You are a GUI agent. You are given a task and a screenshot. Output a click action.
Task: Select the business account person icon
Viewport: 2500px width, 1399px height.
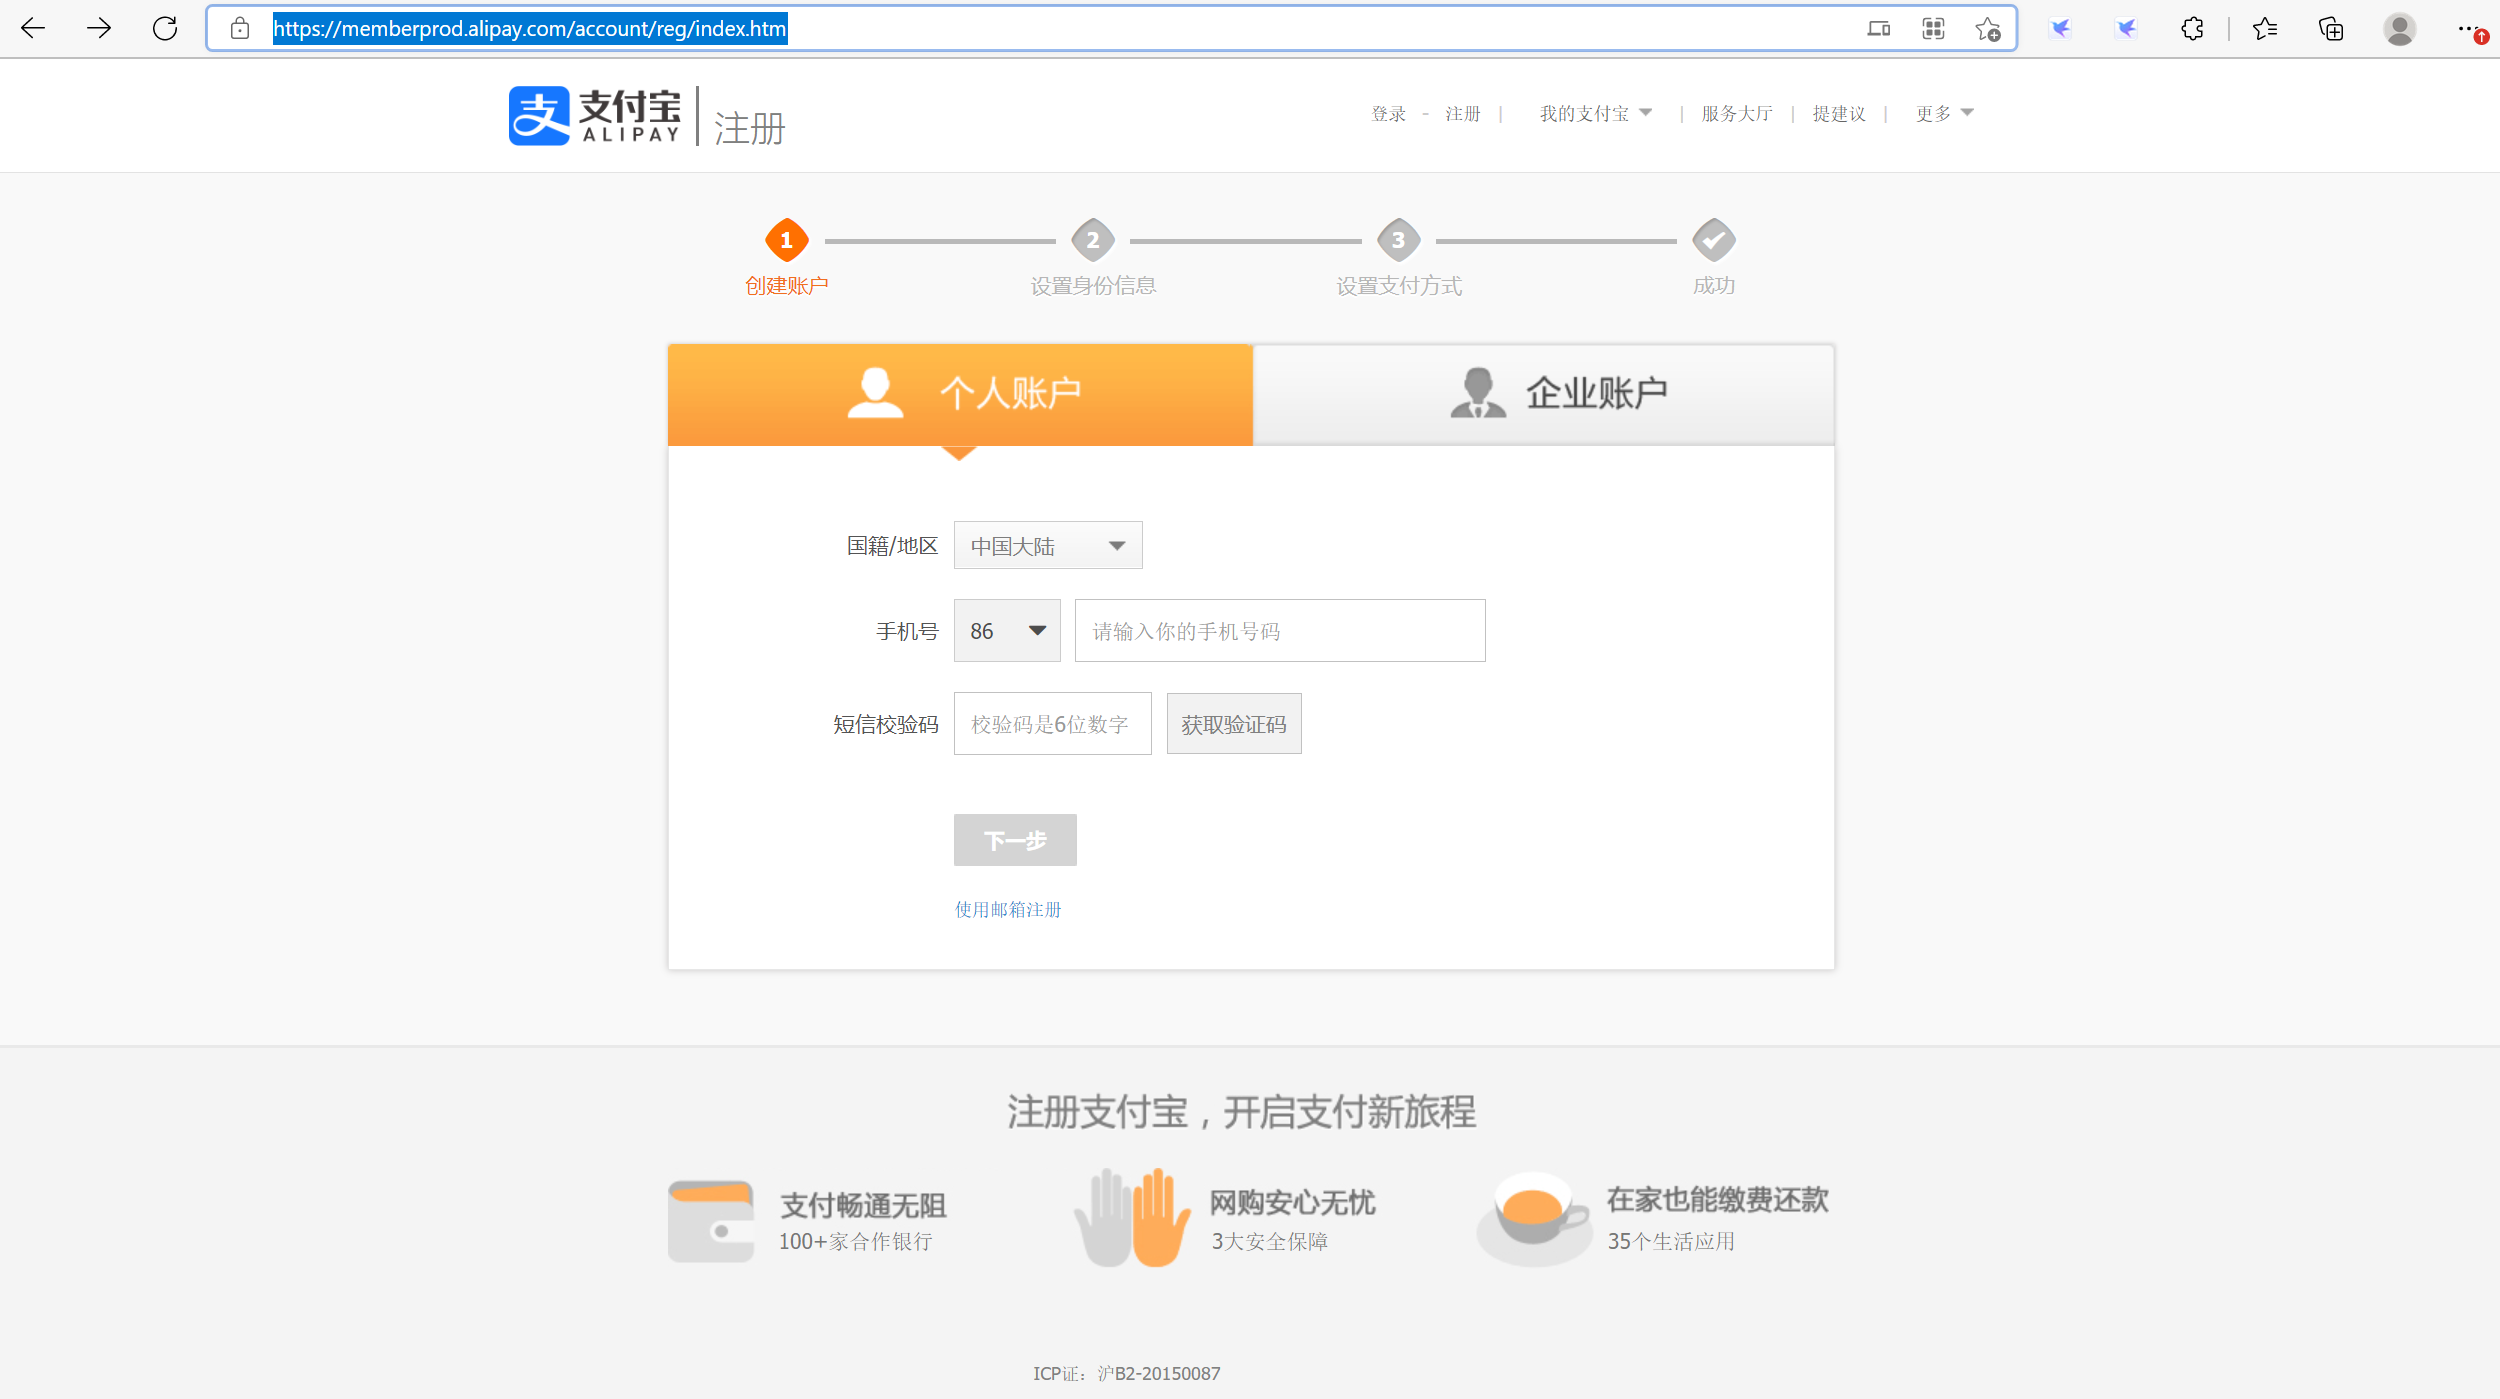coord(1478,392)
